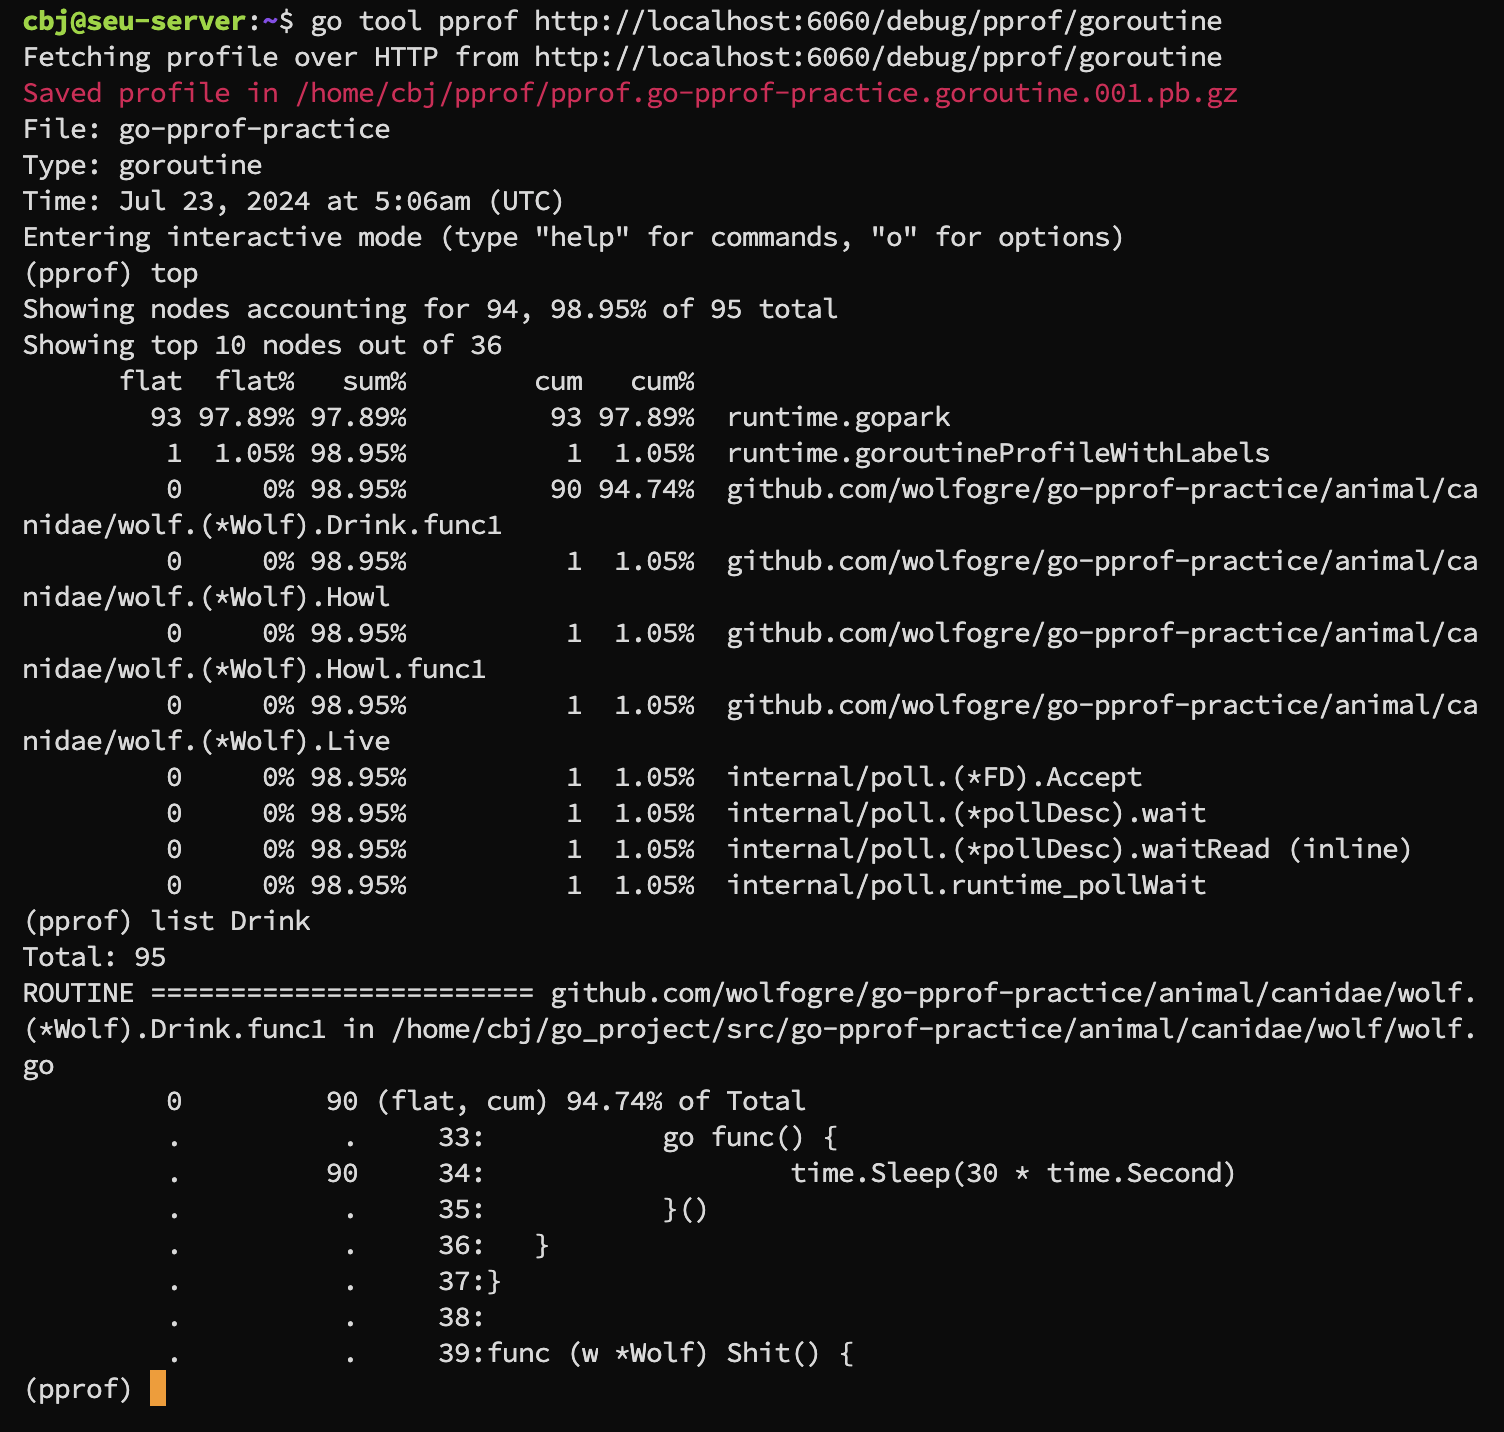Select the internal/poll.runtime_pollWait row
The image size is (1504, 1432).
click(x=965, y=885)
